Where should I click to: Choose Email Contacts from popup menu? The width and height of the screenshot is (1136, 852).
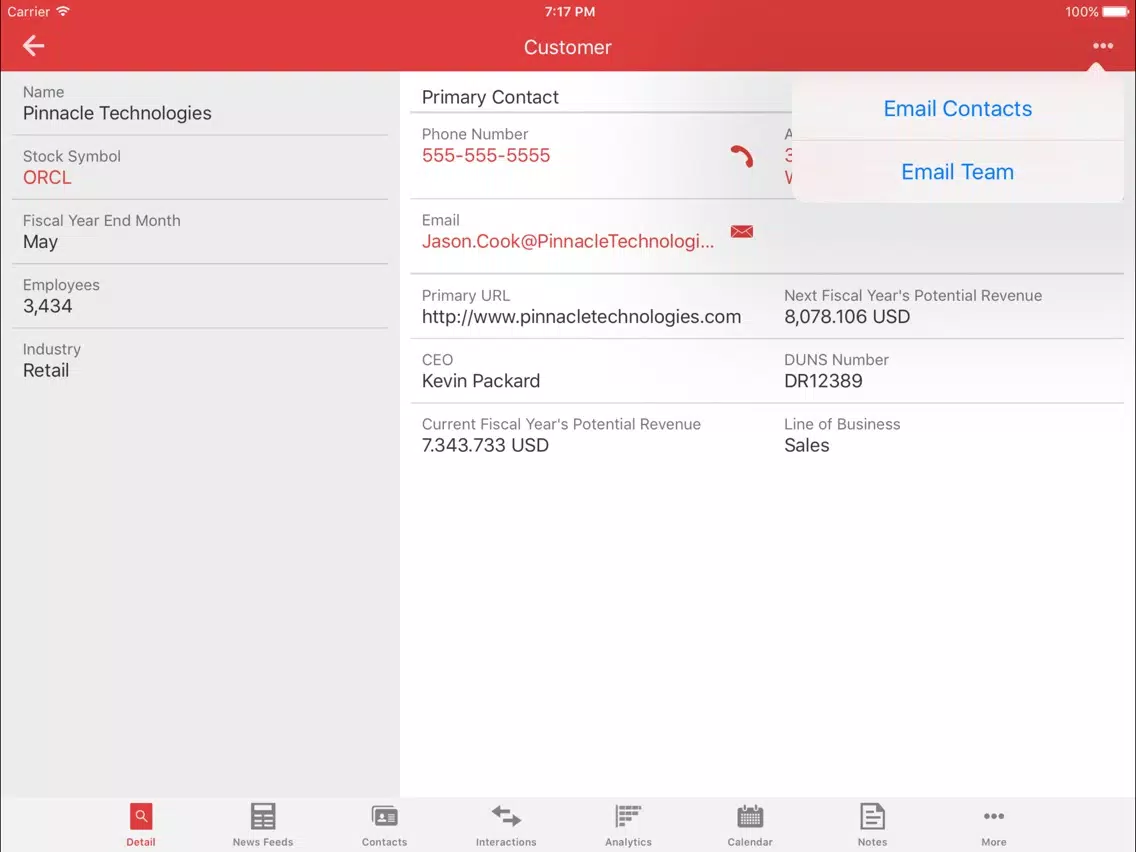tap(957, 109)
